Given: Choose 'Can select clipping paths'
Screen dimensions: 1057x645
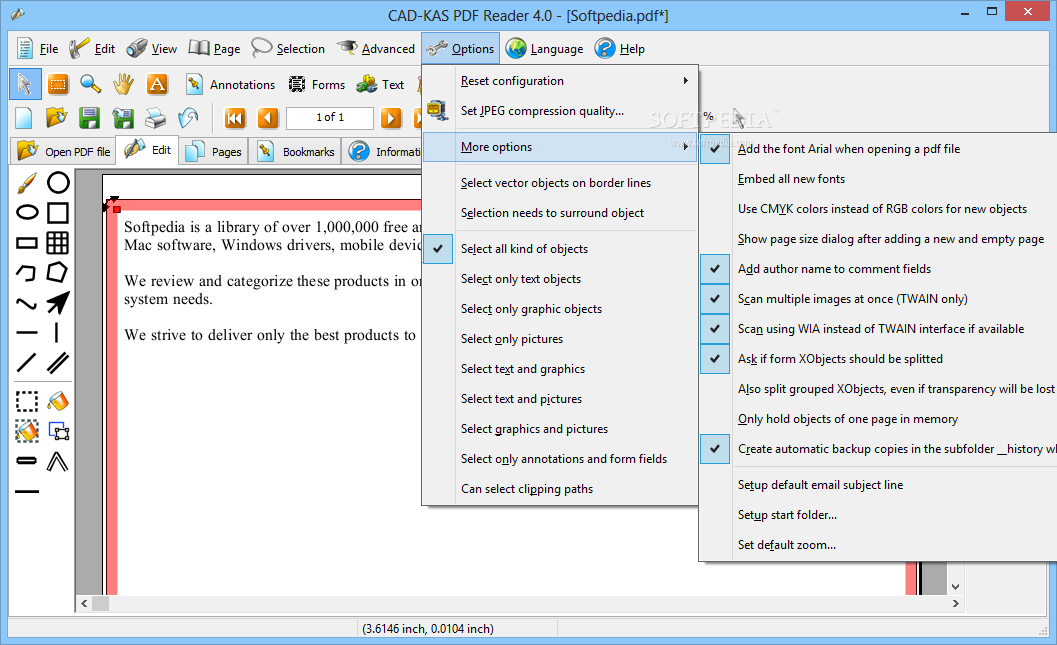Looking at the screenshot, I should click(x=560, y=489).
